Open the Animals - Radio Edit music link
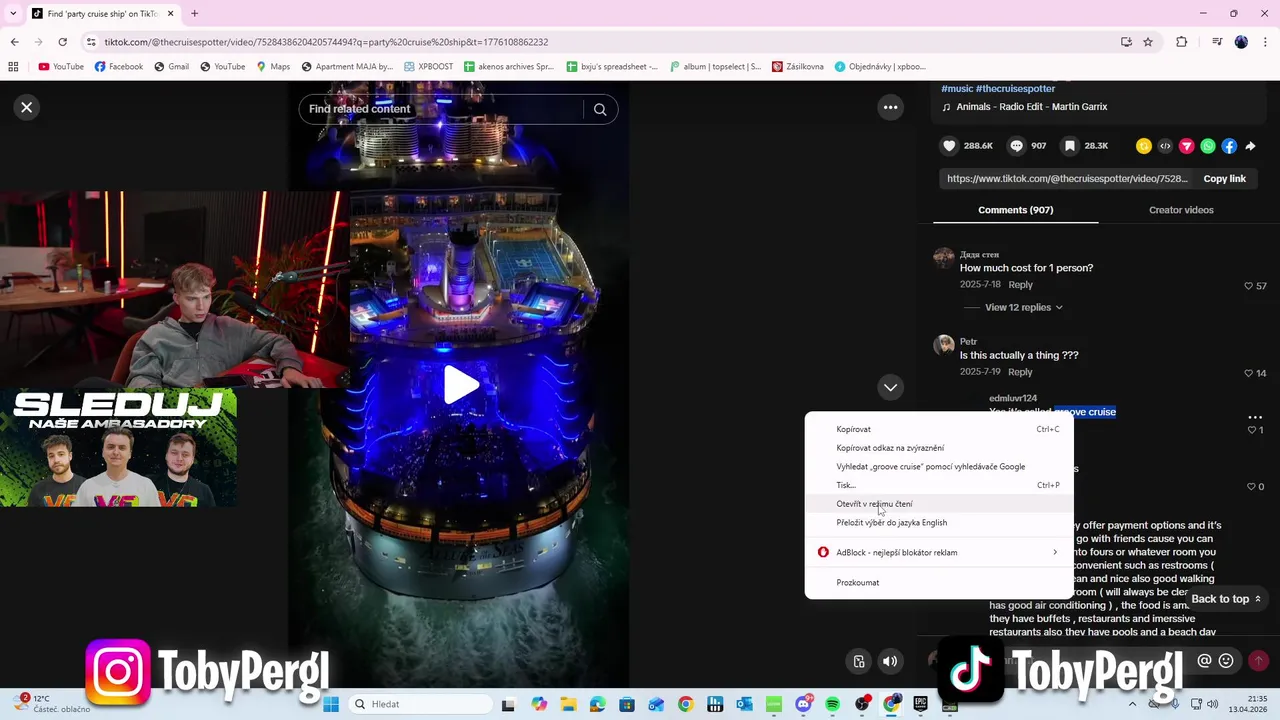The width and height of the screenshot is (1280, 720). click(1031, 107)
